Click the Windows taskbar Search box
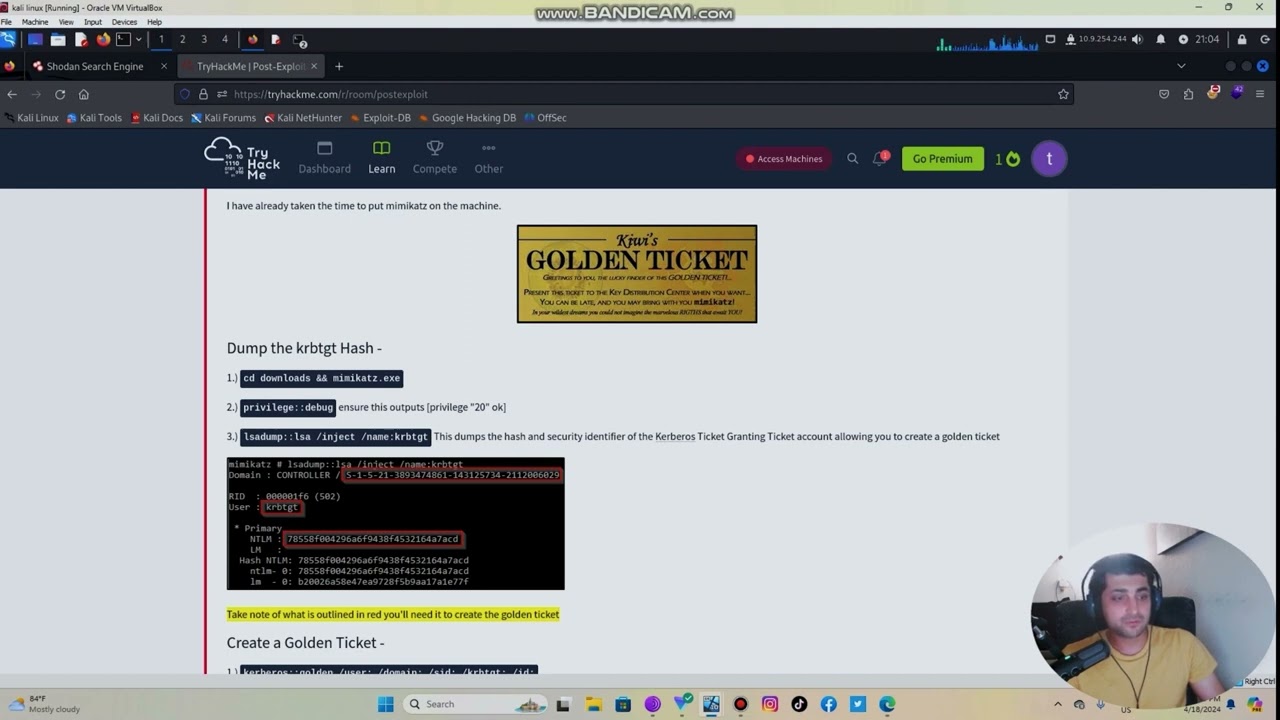 click(x=477, y=704)
